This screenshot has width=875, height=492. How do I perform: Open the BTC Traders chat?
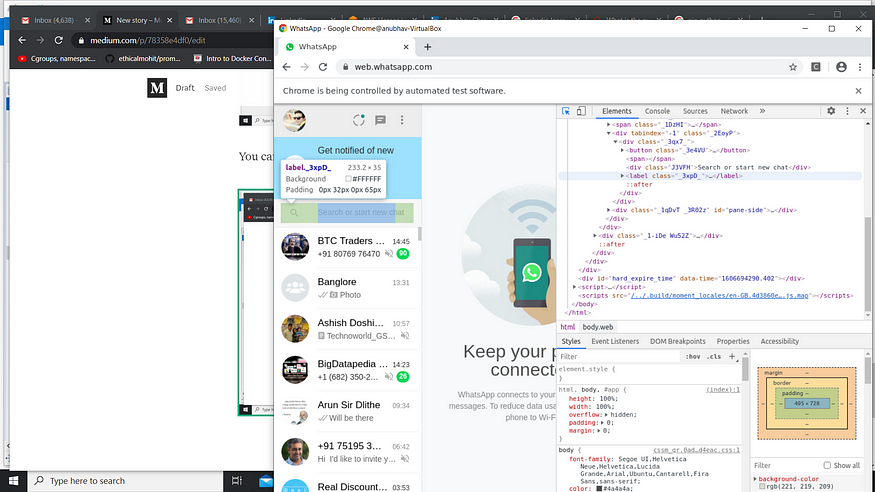click(x=347, y=247)
